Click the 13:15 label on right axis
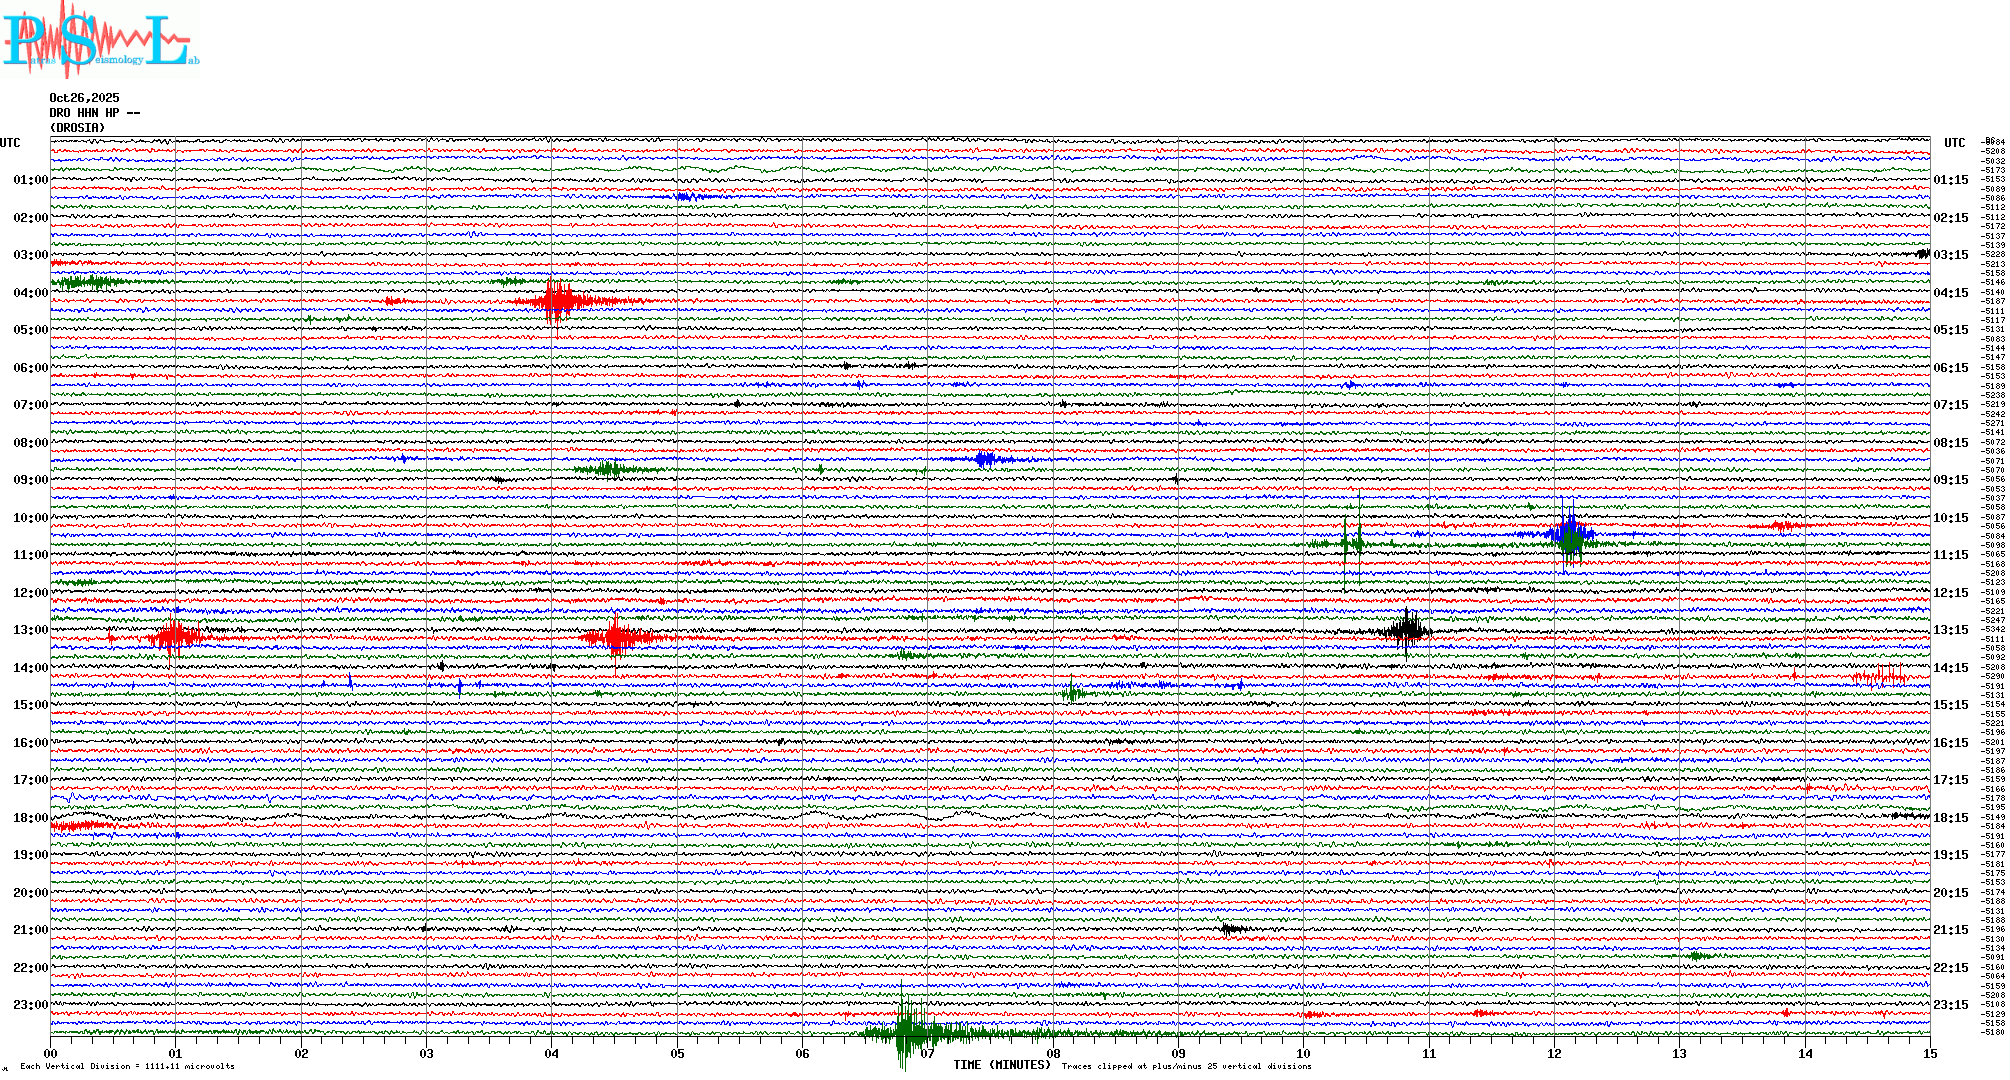The height and width of the screenshot is (1080, 2010). click(x=1950, y=630)
